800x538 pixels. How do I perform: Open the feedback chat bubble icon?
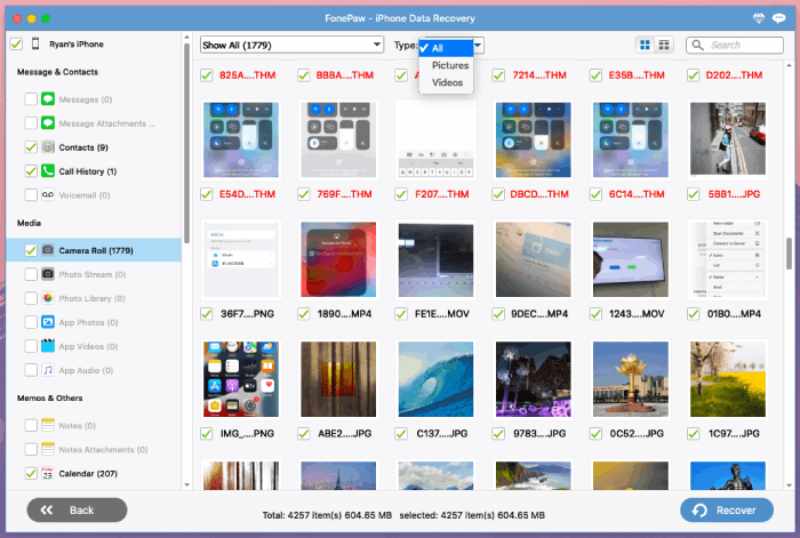pyautogui.click(x=780, y=19)
